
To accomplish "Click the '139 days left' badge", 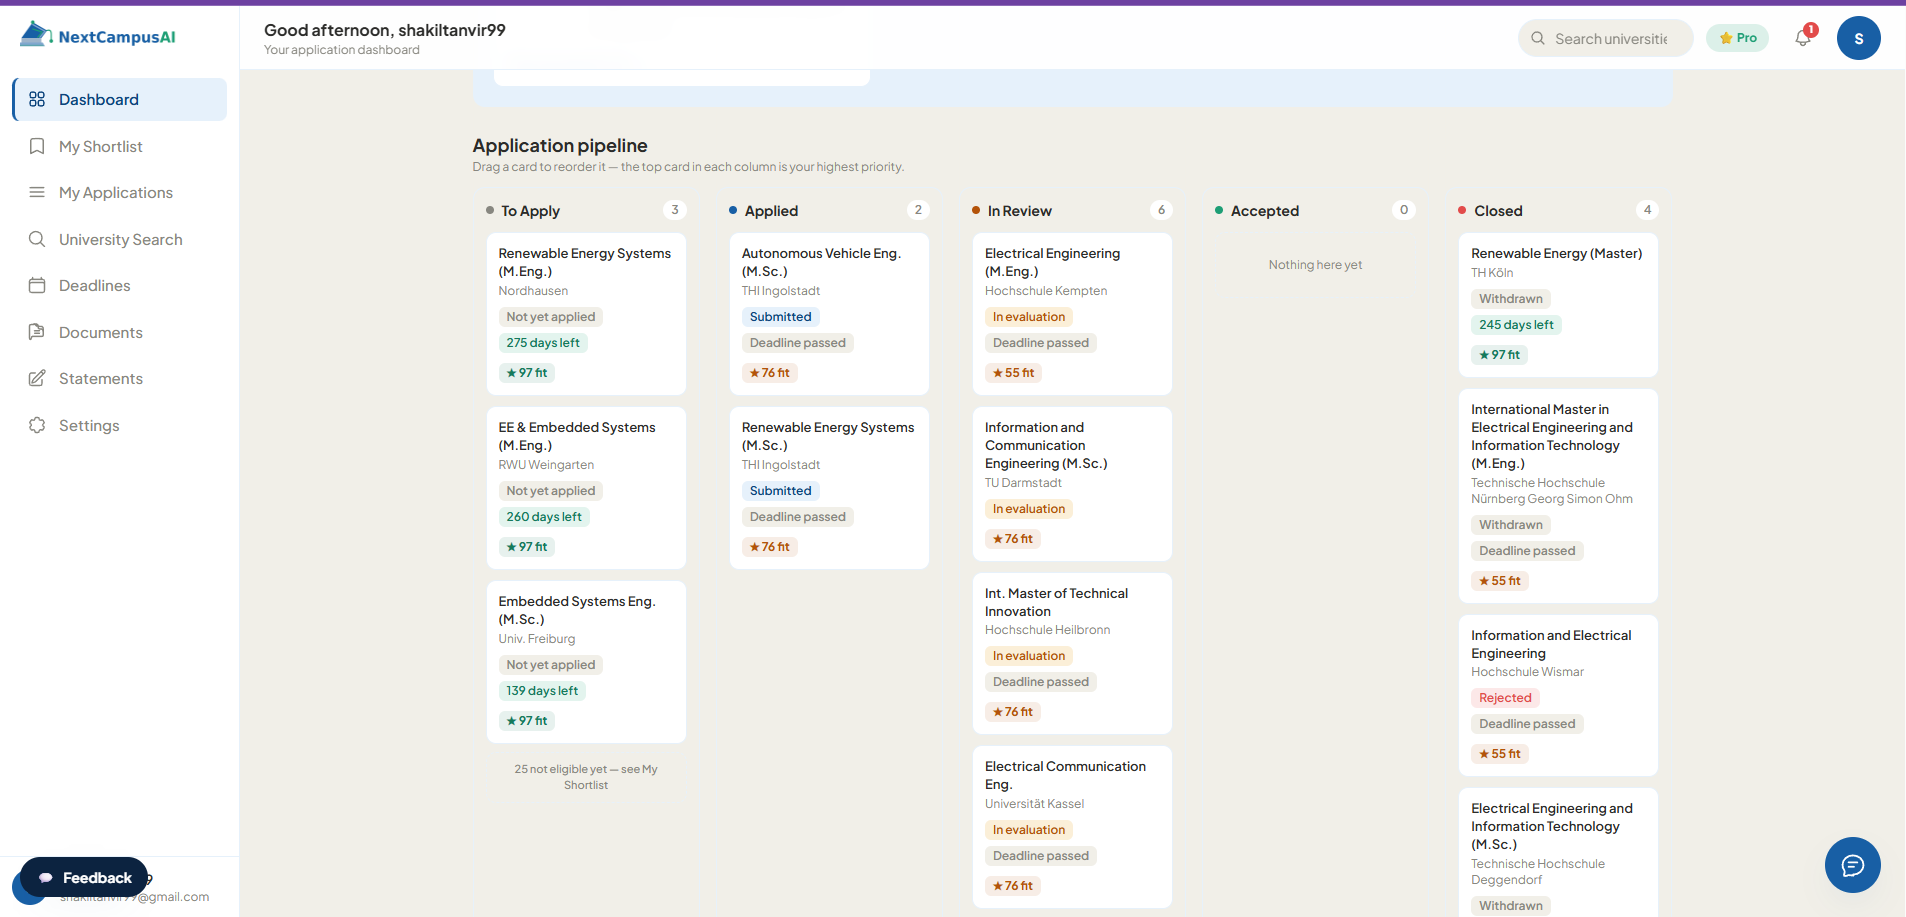I will tap(542, 691).
